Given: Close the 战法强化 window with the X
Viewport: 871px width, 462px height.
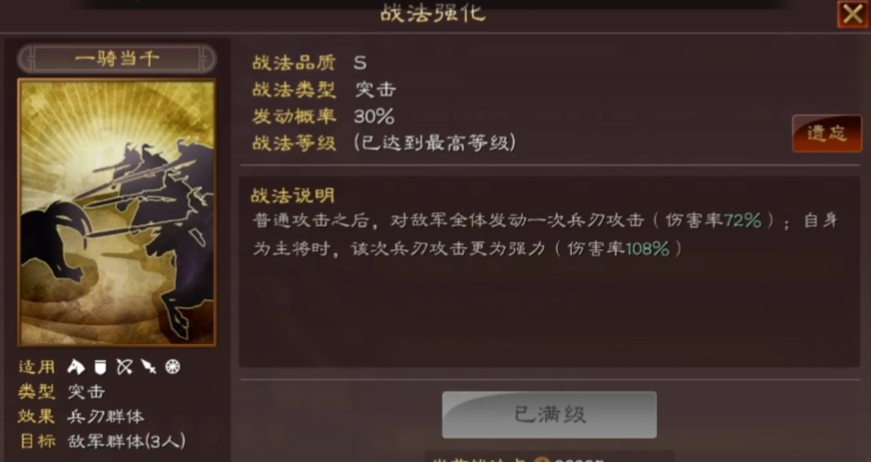Looking at the screenshot, I should point(852,14).
